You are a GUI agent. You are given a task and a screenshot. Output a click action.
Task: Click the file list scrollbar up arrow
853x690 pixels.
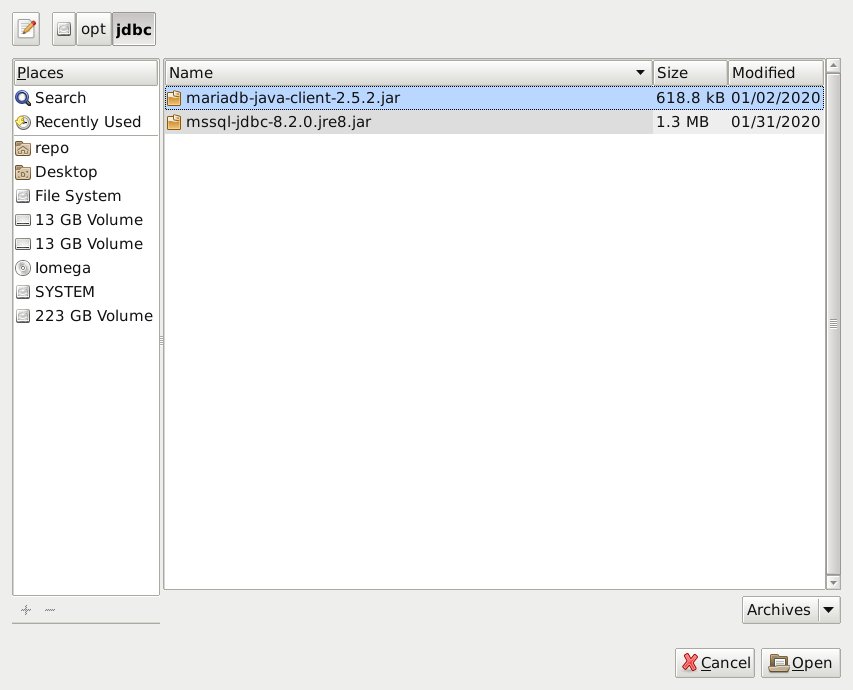click(833, 66)
